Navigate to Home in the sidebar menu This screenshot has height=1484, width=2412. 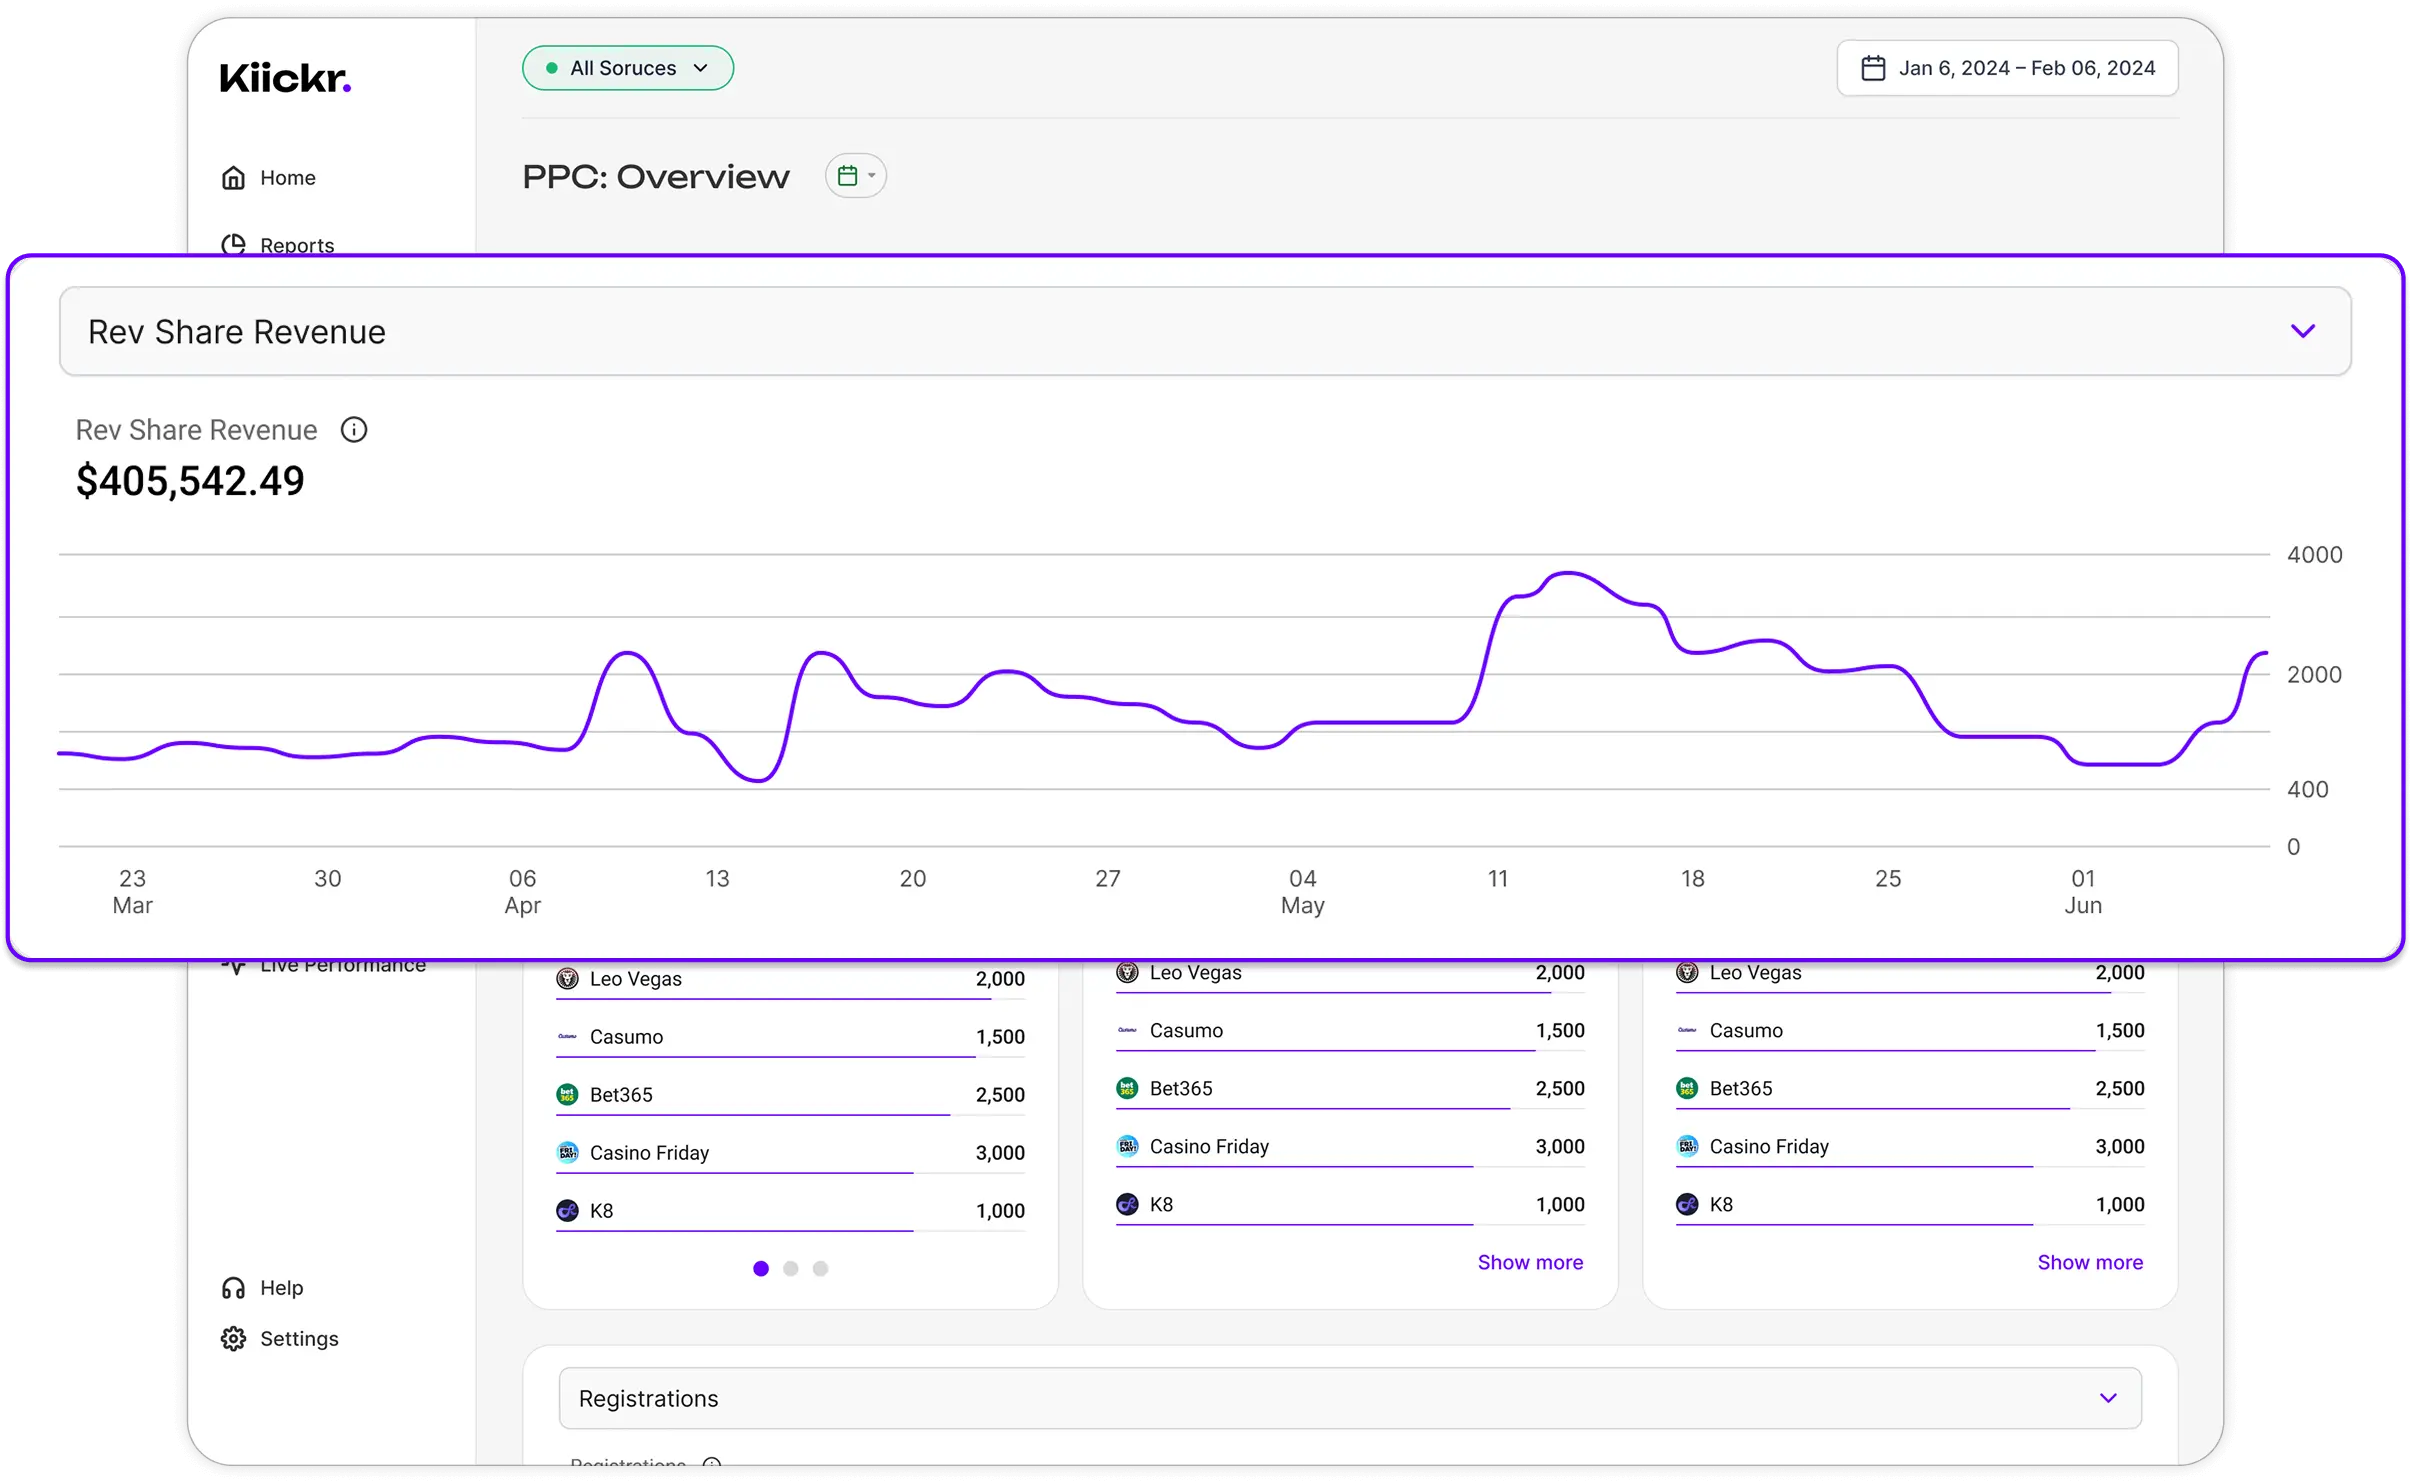[286, 176]
